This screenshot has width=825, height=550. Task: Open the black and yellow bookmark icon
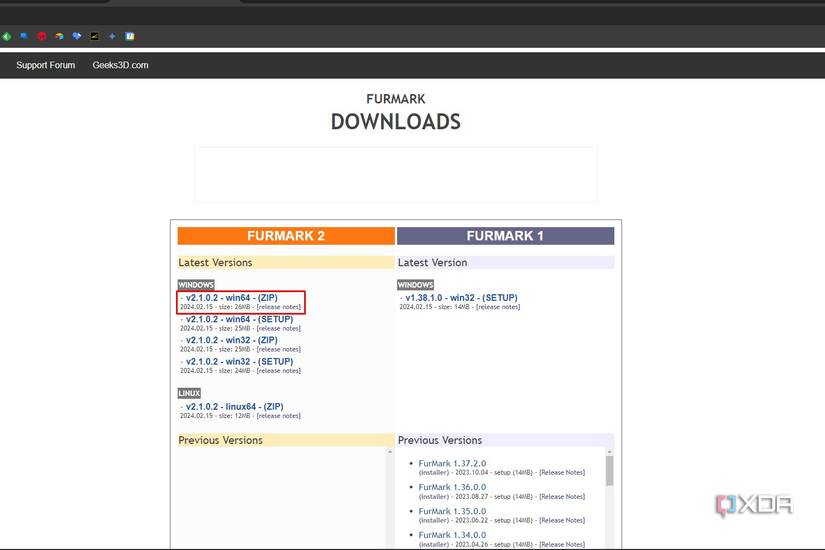coord(95,36)
